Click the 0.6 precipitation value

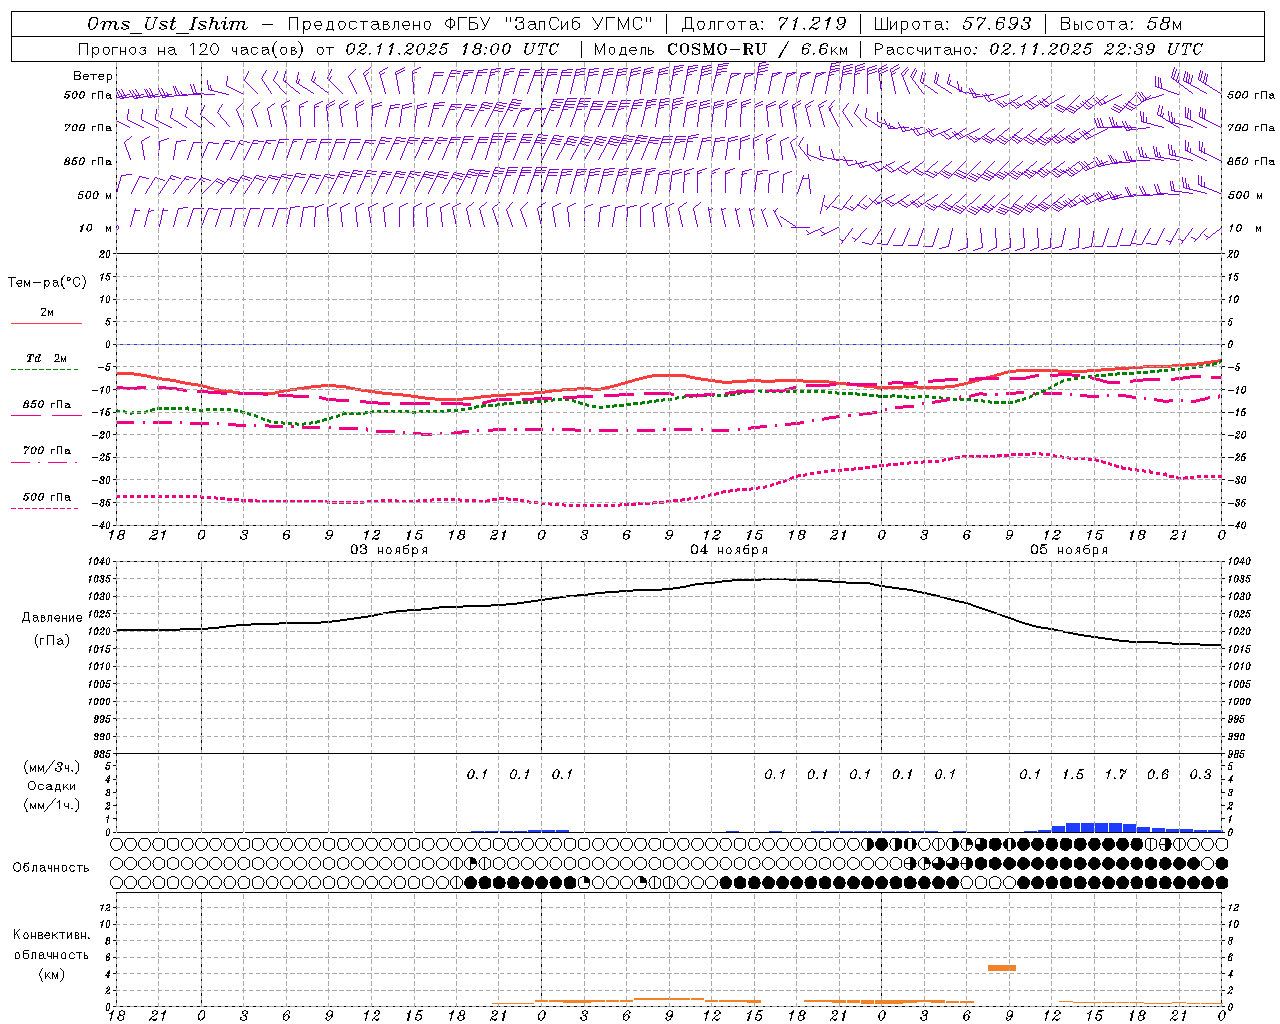1158,775
